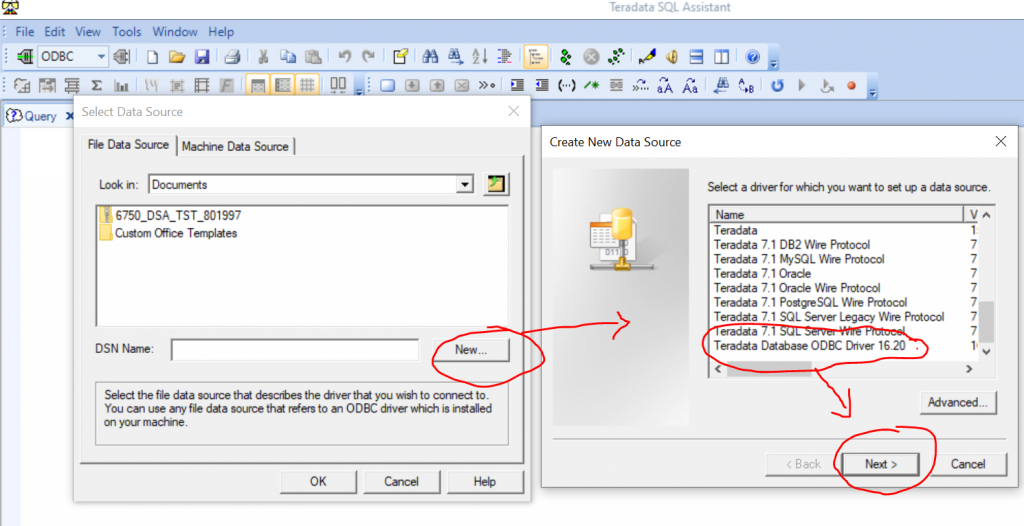Click the Next > button
The width and height of the screenshot is (1024, 526).
(881, 464)
